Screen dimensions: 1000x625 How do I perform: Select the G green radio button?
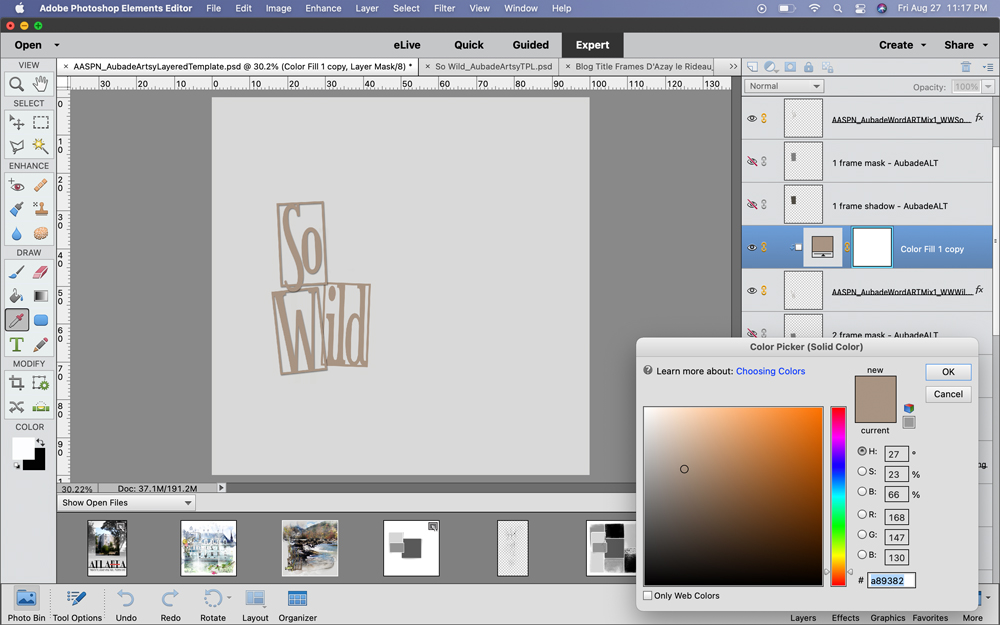coord(862,534)
